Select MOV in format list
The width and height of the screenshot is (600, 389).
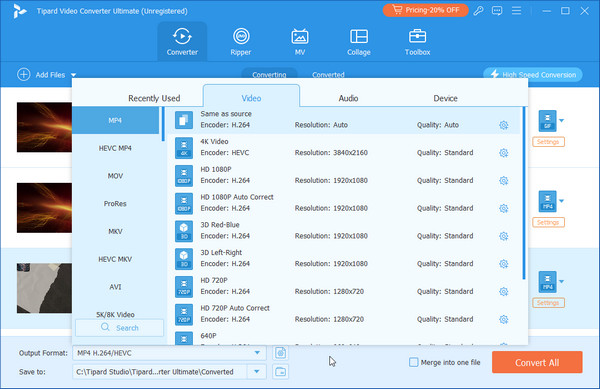[x=115, y=176]
